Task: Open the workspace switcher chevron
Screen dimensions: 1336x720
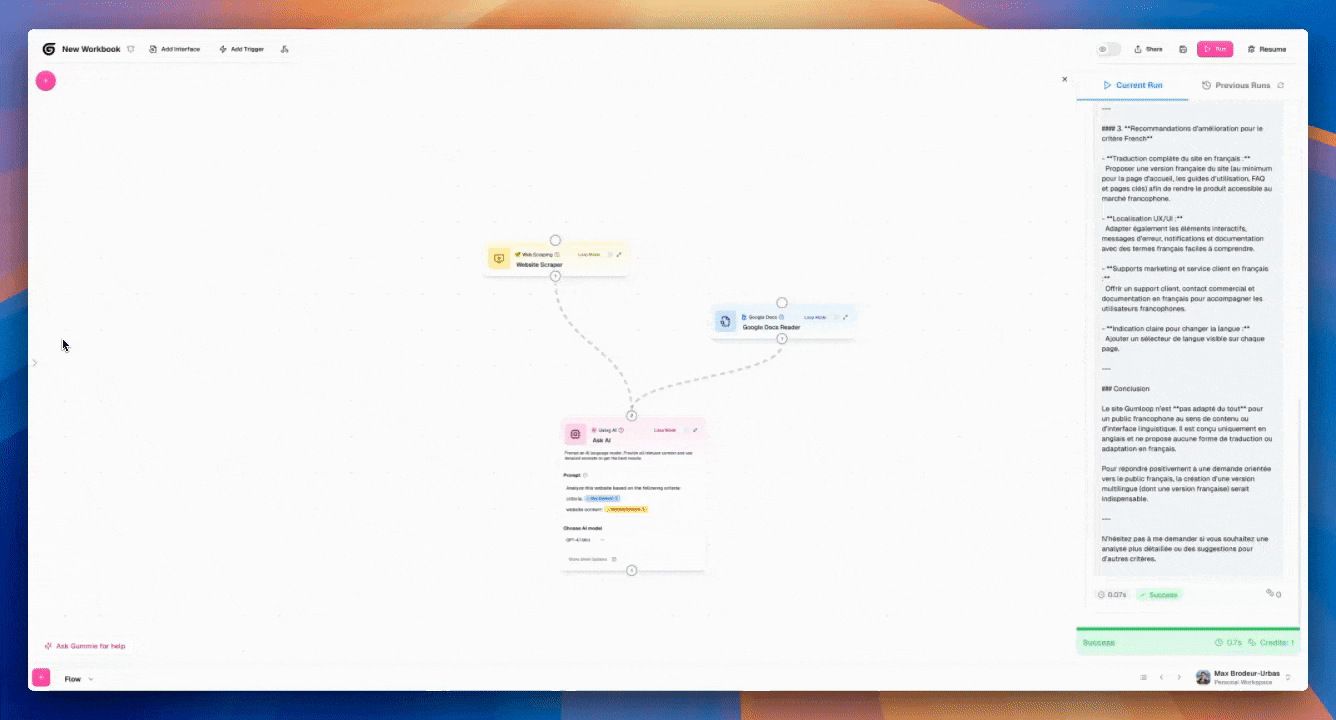Action: coord(1288,678)
